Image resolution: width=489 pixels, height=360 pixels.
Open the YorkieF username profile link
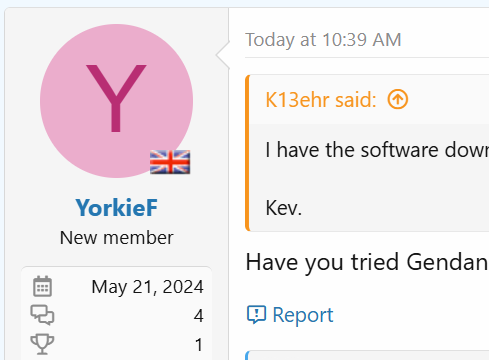click(116, 208)
